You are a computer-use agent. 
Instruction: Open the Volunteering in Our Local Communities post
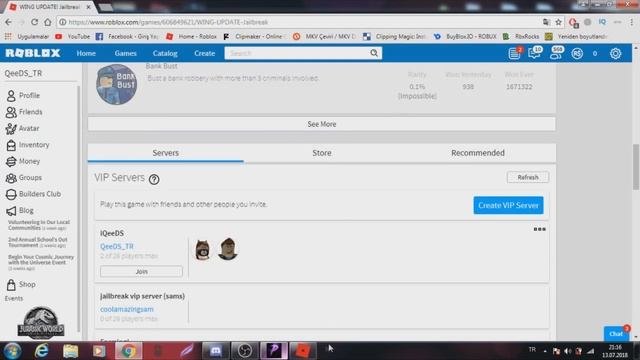(39, 225)
